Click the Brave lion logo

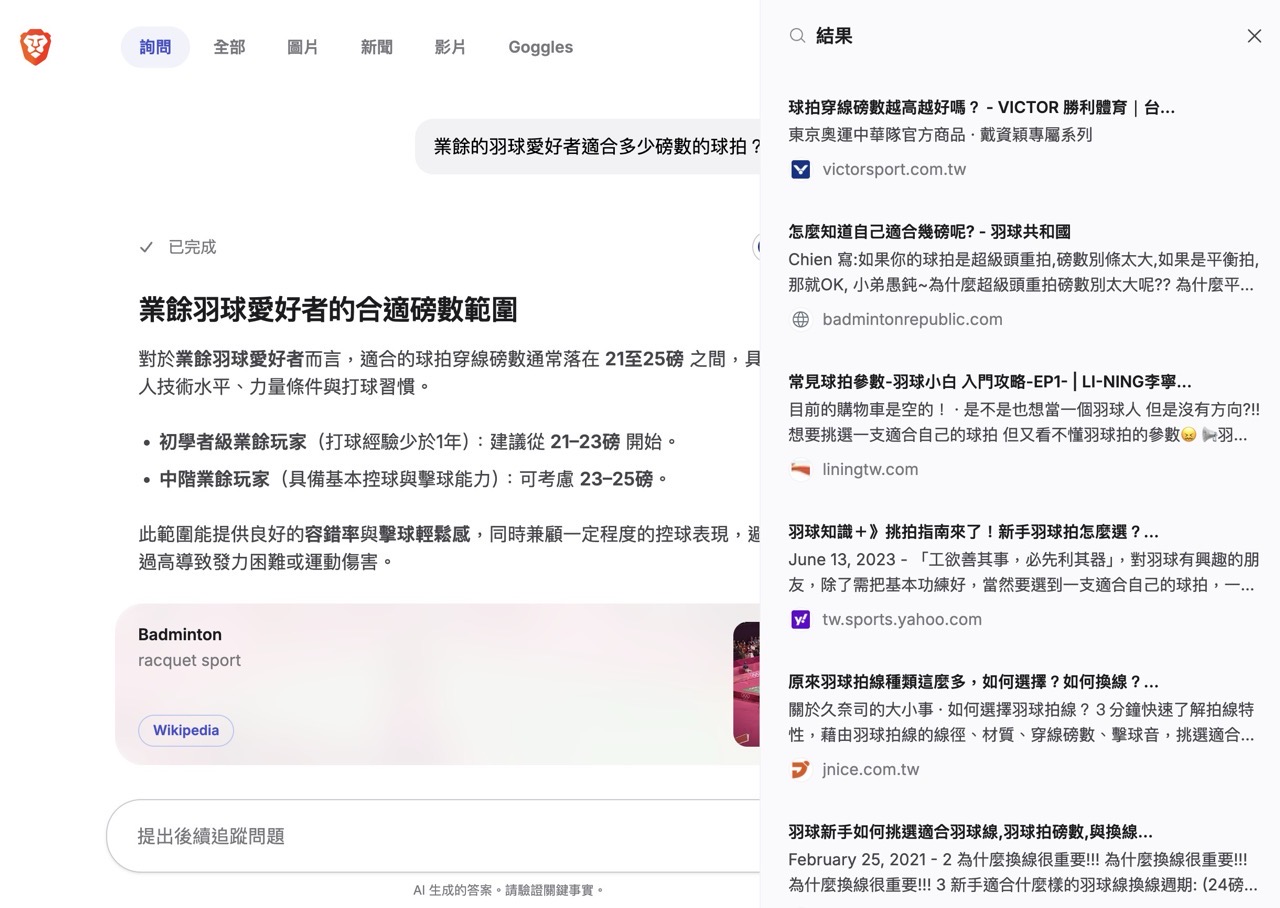click(35, 47)
